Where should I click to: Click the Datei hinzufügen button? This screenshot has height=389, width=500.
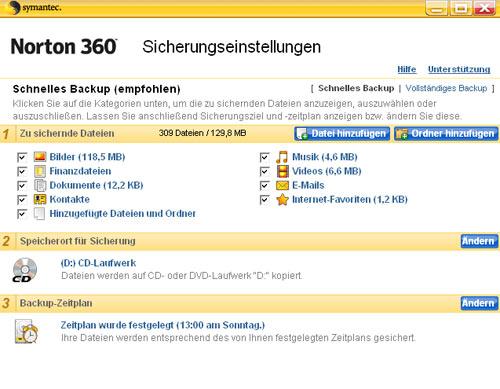342,134
